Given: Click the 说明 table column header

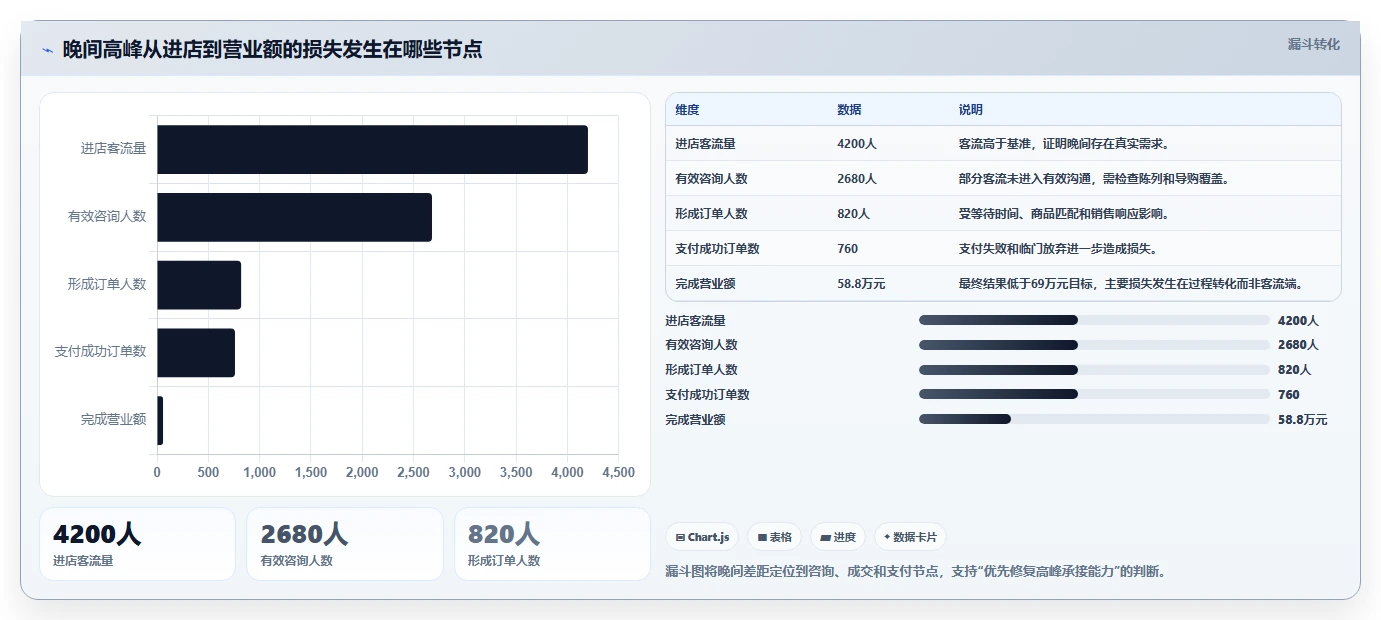Looking at the screenshot, I should coord(971,110).
